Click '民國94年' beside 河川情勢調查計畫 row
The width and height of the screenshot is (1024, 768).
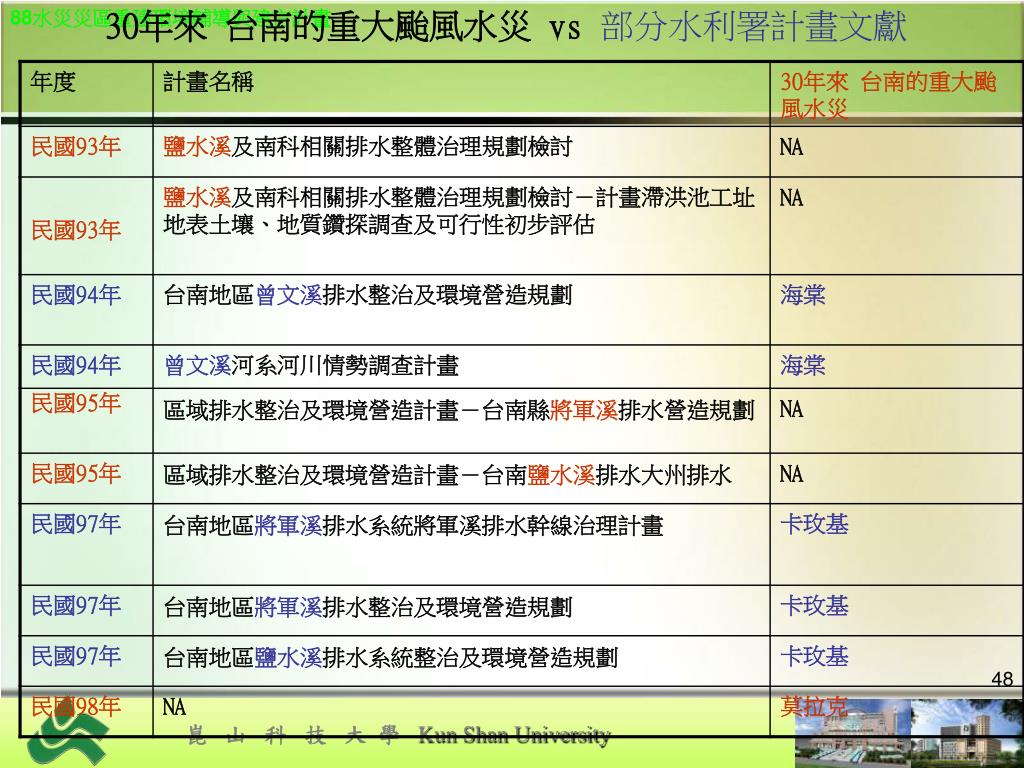[x=76, y=365]
